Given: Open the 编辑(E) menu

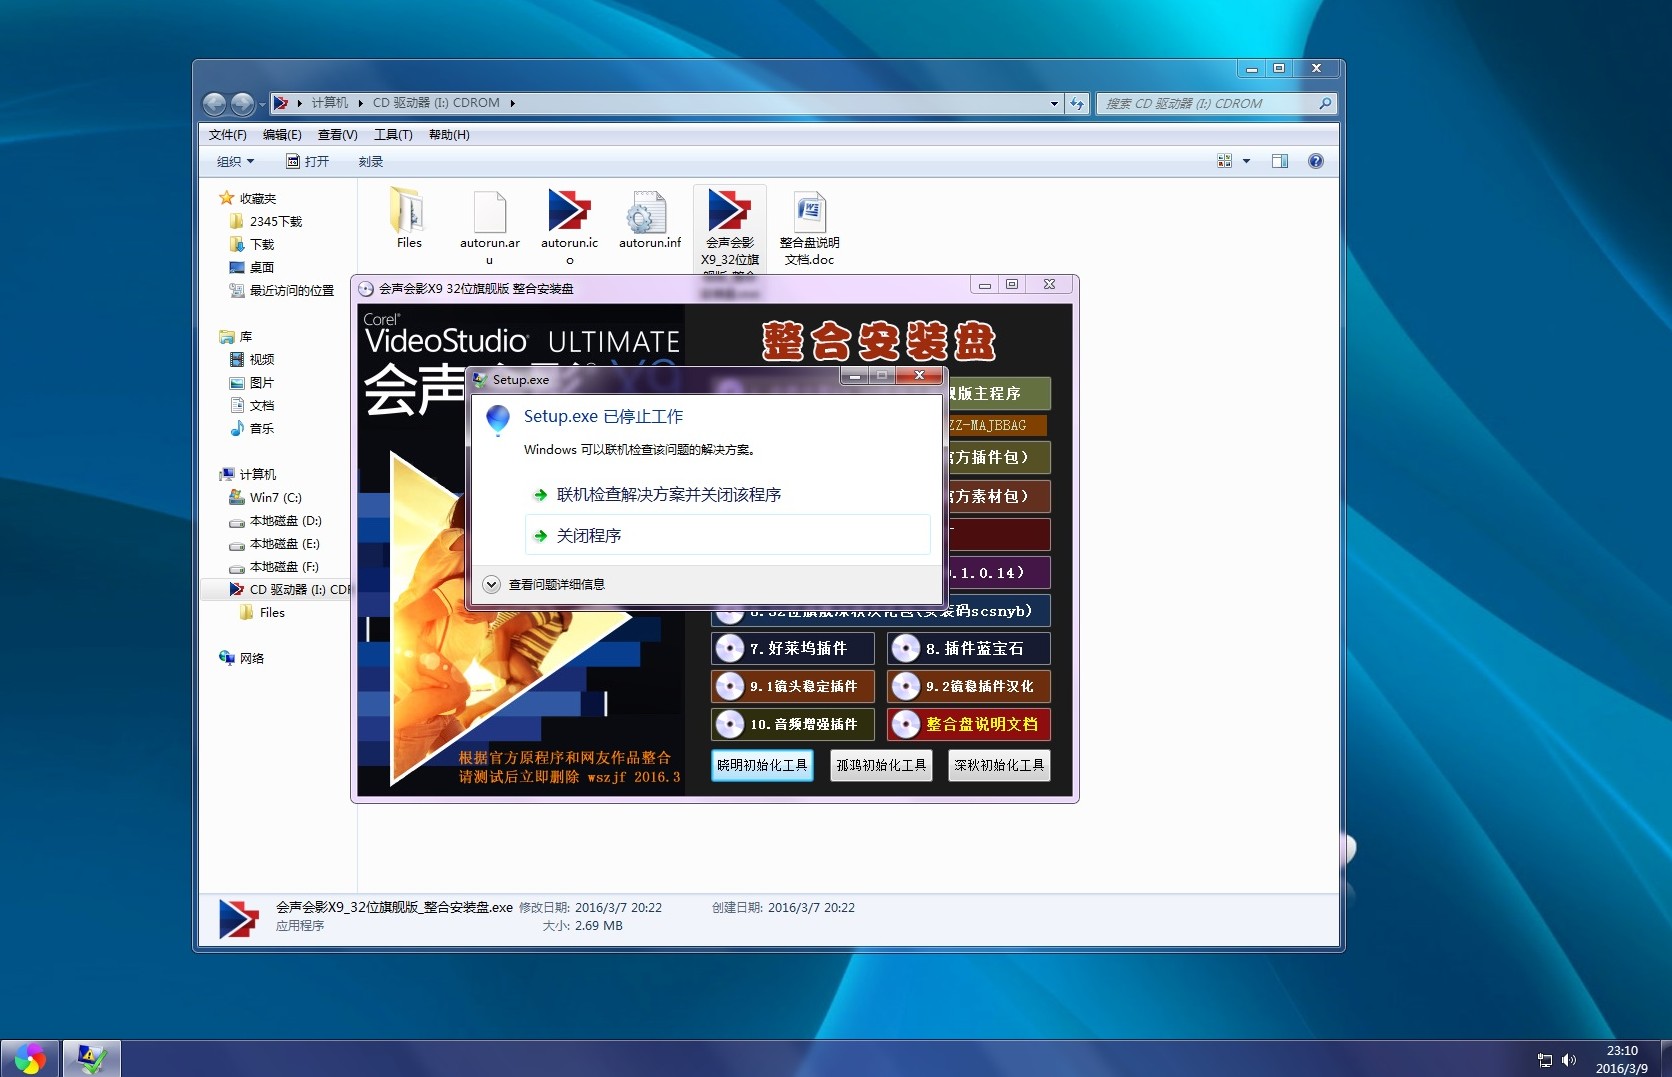Looking at the screenshot, I should (282, 135).
